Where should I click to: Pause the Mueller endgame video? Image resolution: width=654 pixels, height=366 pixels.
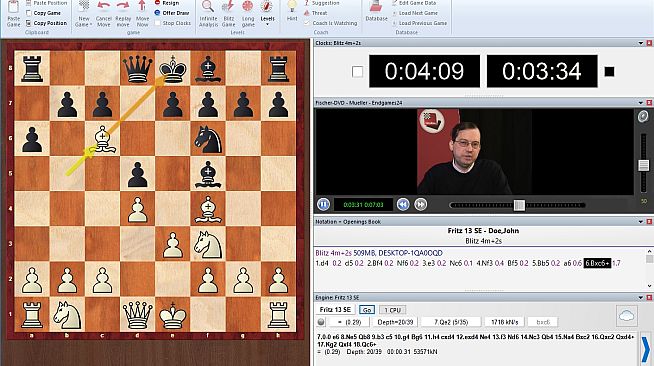click(x=323, y=204)
